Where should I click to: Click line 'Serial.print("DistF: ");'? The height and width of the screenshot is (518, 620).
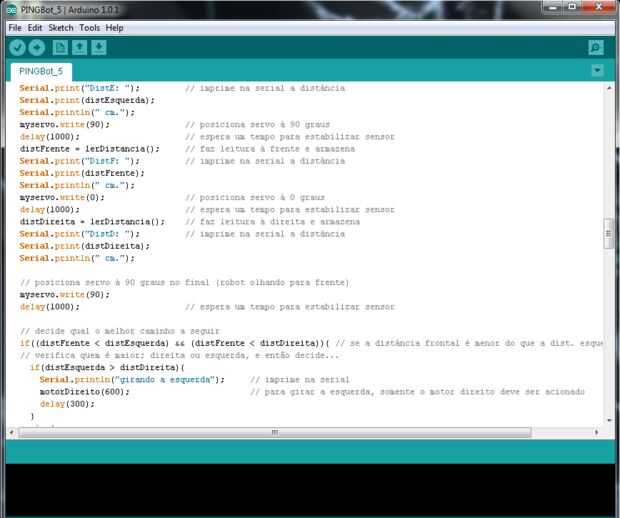coord(79,161)
